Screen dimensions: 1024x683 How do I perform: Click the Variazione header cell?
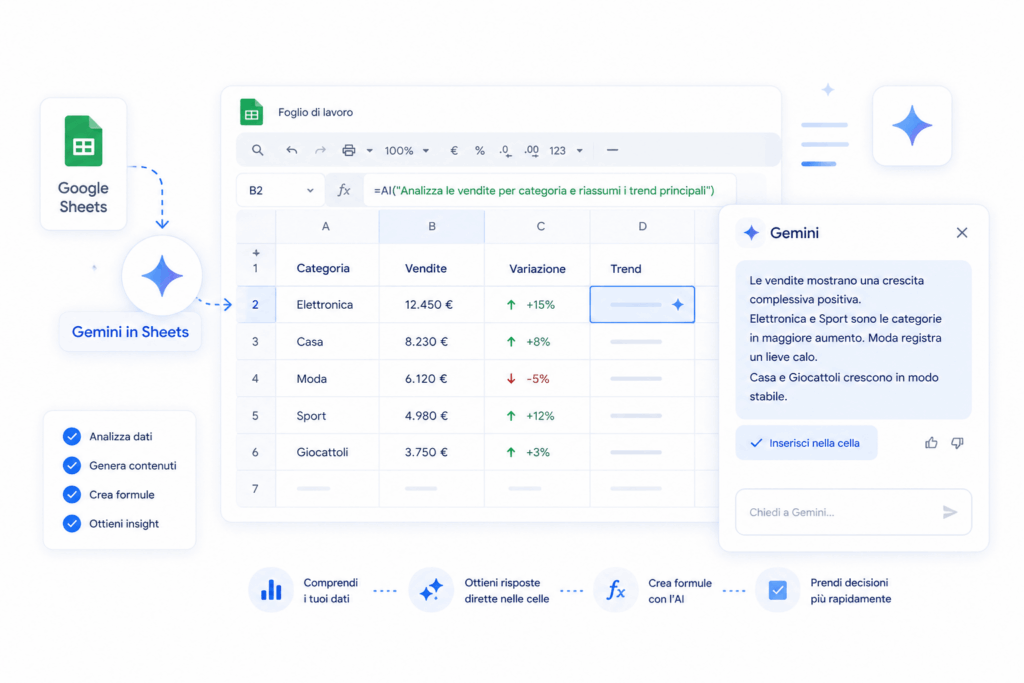(x=537, y=268)
